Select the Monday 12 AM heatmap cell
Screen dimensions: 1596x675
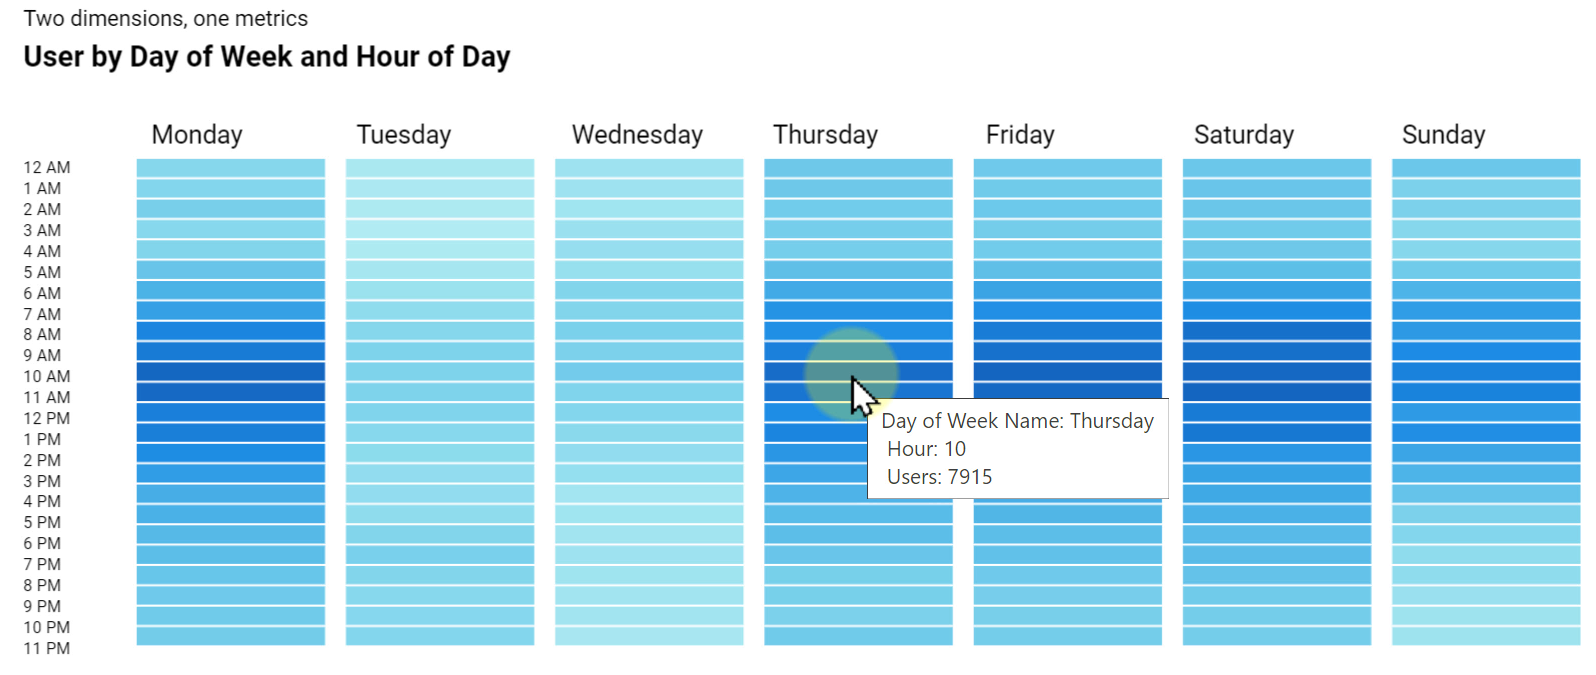click(x=231, y=168)
